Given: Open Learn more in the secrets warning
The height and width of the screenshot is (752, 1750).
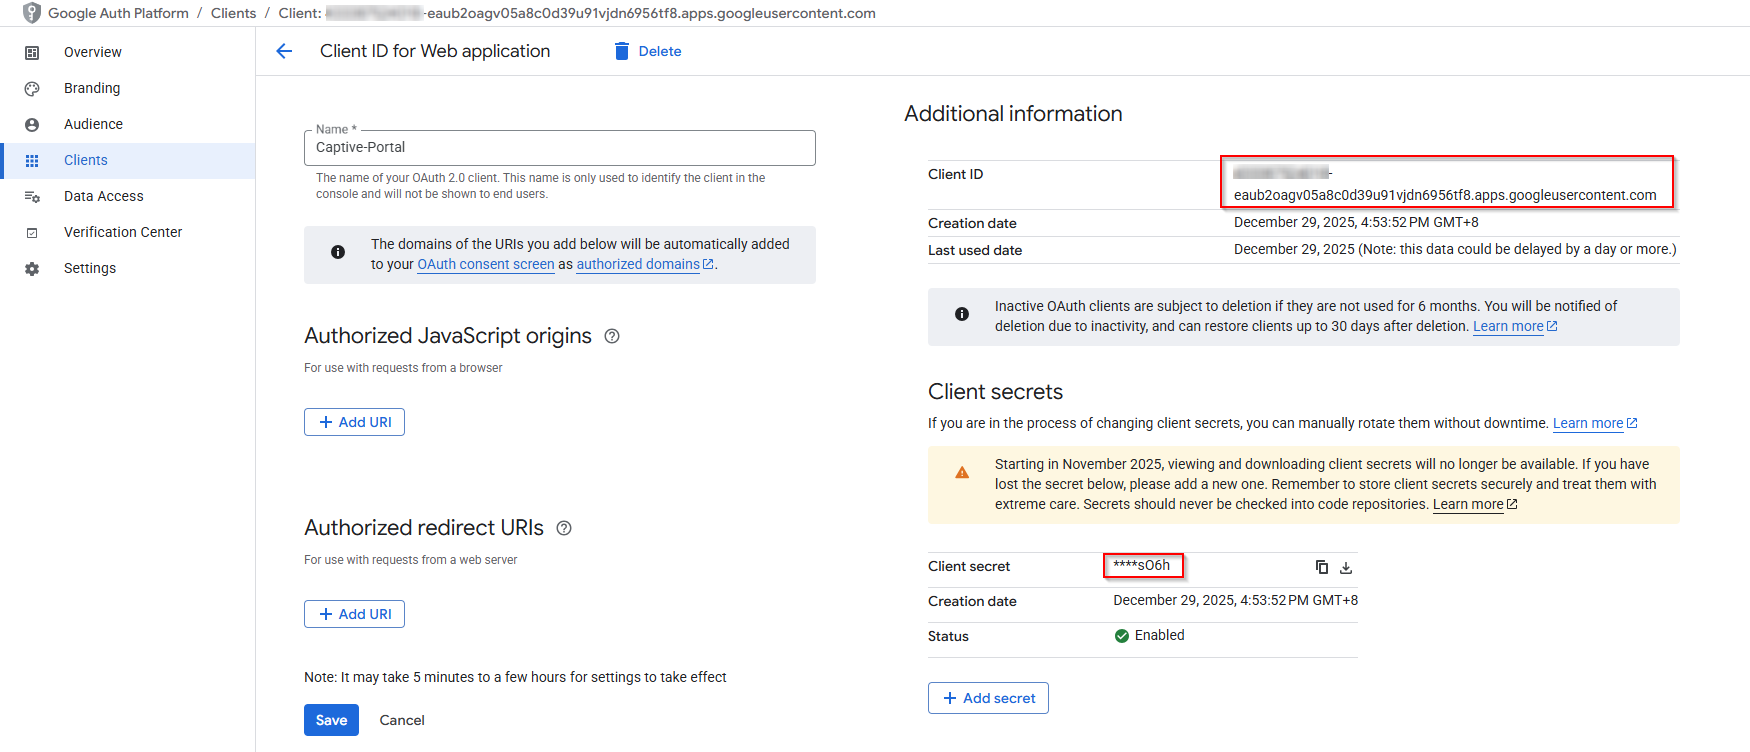Looking at the screenshot, I should (x=1475, y=504).
